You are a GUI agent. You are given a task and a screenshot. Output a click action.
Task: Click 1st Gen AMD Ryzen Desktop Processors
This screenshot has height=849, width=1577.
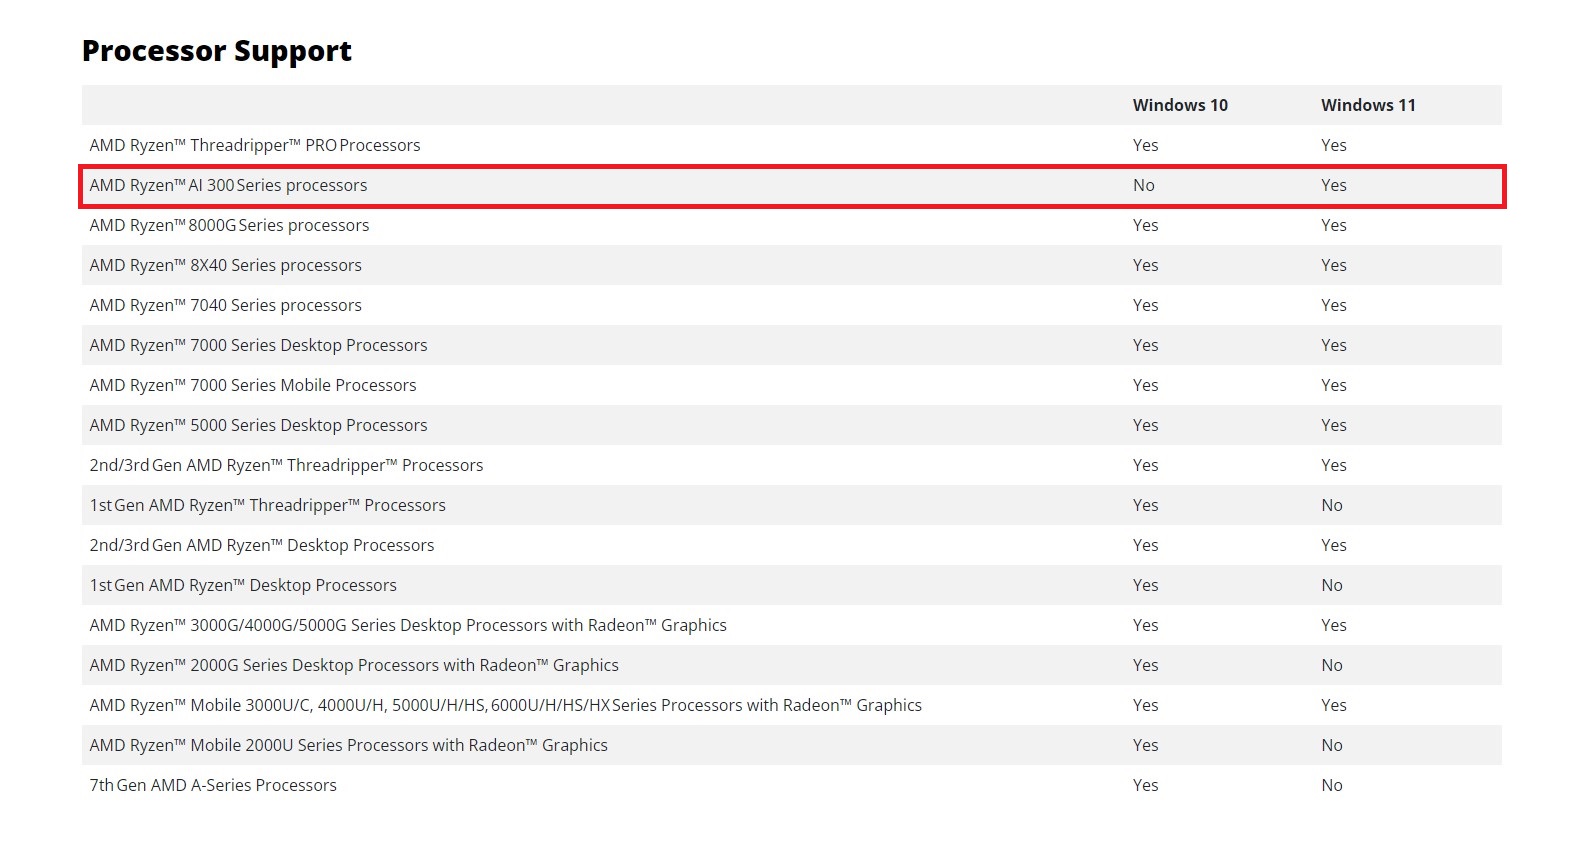[x=243, y=585]
